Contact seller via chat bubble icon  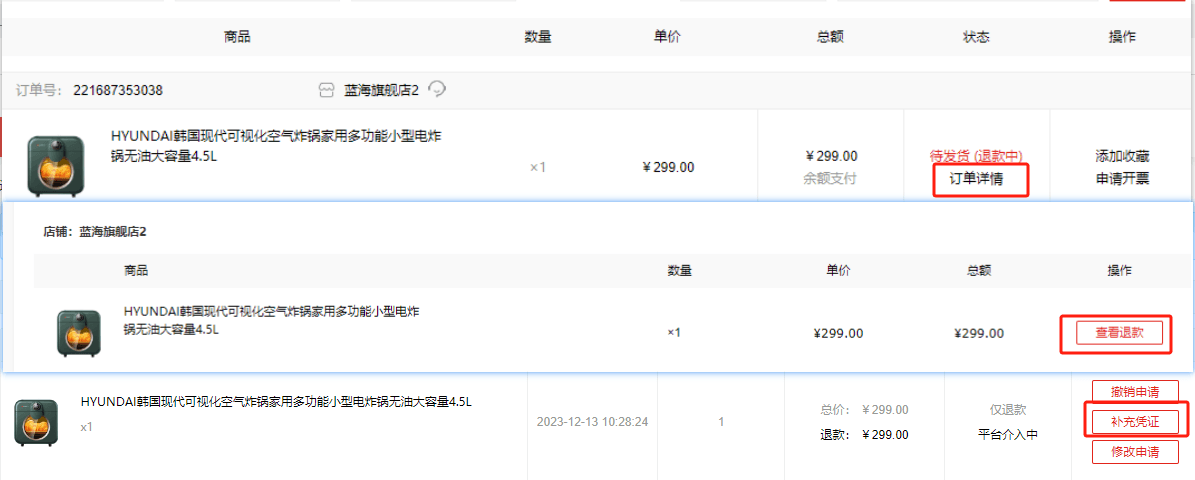pos(437,90)
